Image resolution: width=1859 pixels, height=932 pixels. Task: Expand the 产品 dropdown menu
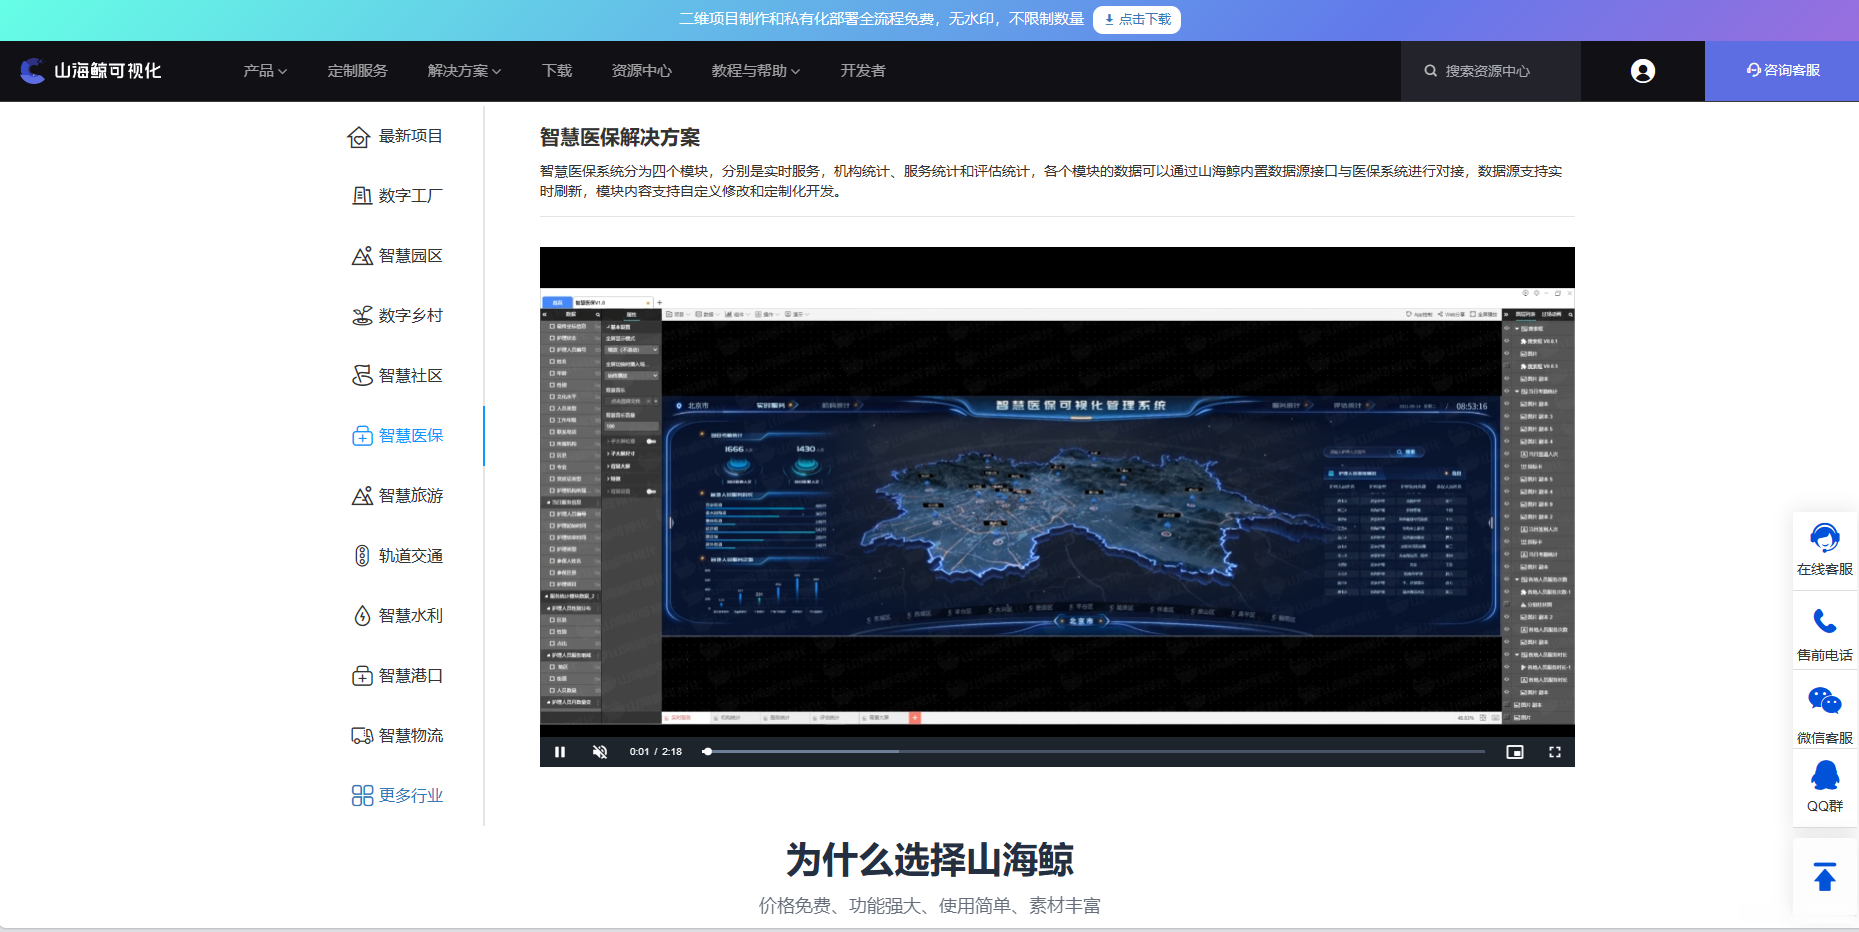[x=265, y=71]
